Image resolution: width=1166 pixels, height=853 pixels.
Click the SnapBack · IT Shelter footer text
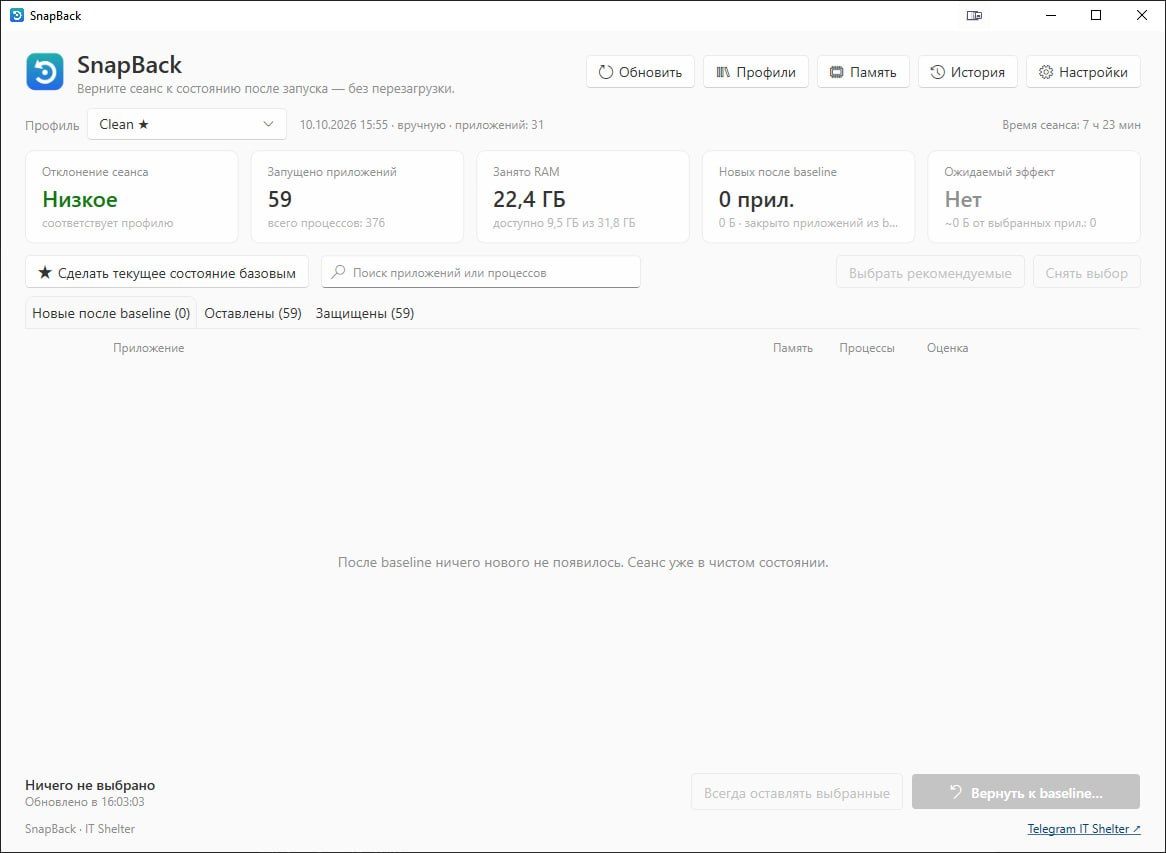tap(80, 828)
